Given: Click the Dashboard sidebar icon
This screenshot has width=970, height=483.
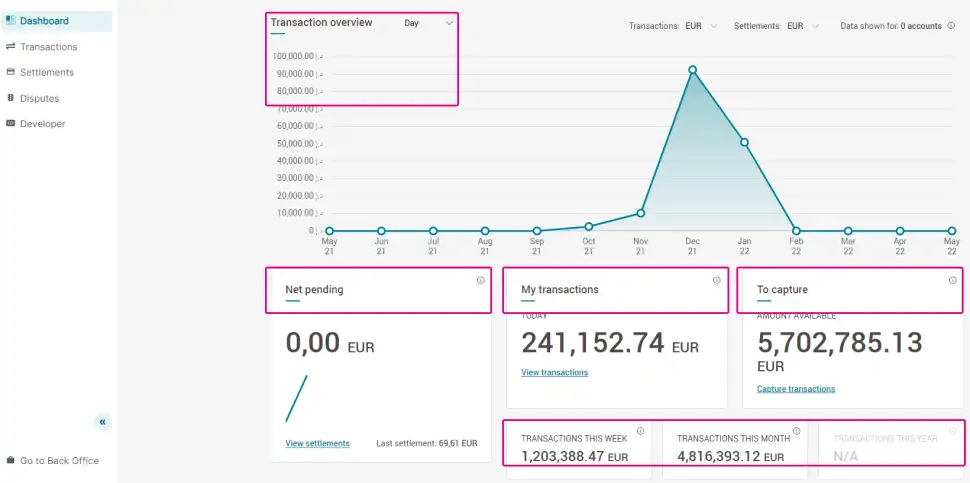Looking at the screenshot, I should 10,21.
